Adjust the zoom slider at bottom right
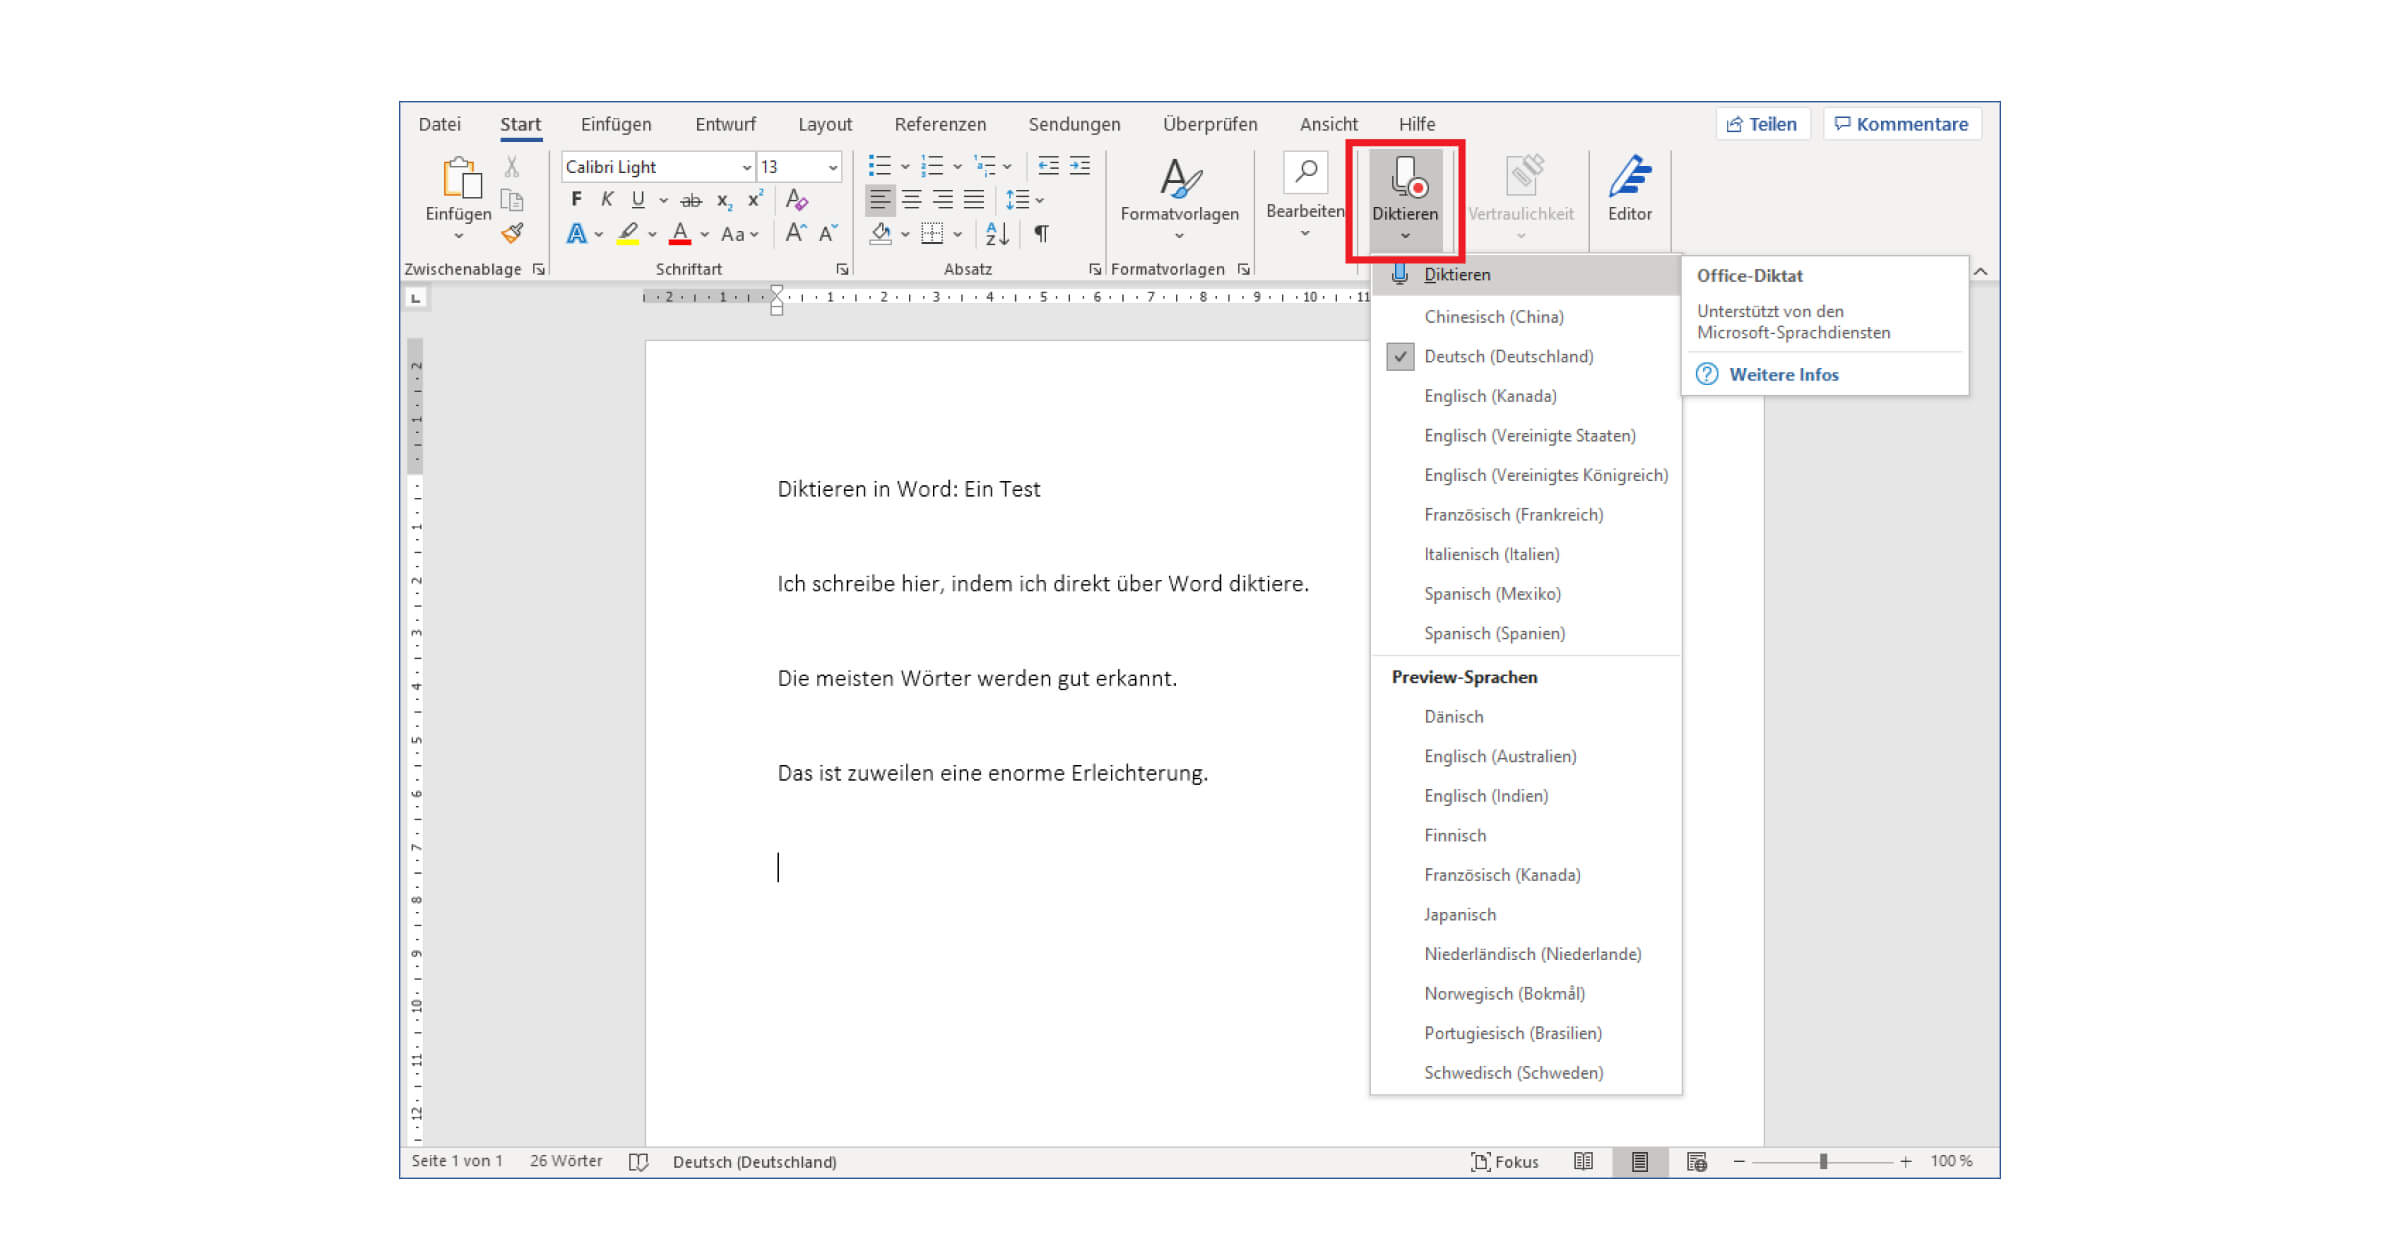The width and height of the screenshot is (2400, 1260). [x=1824, y=1161]
